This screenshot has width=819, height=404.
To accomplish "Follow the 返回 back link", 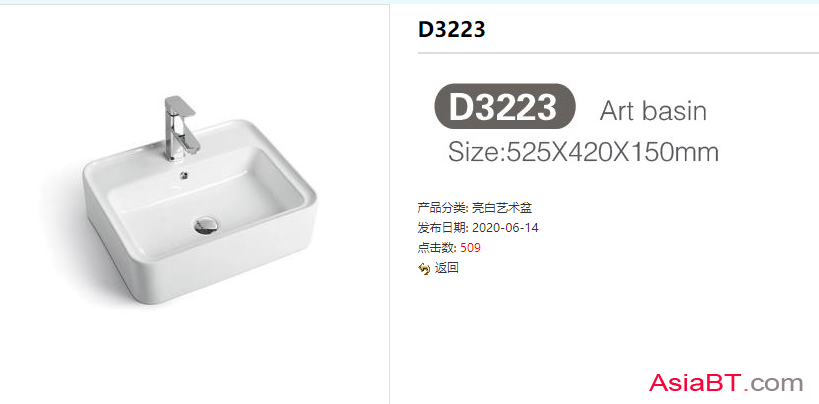I will pyautogui.click(x=447, y=268).
